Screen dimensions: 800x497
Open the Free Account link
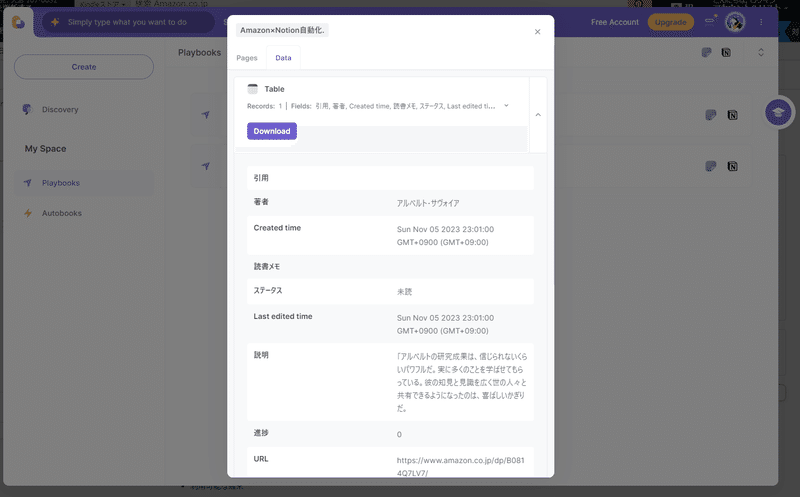615,22
